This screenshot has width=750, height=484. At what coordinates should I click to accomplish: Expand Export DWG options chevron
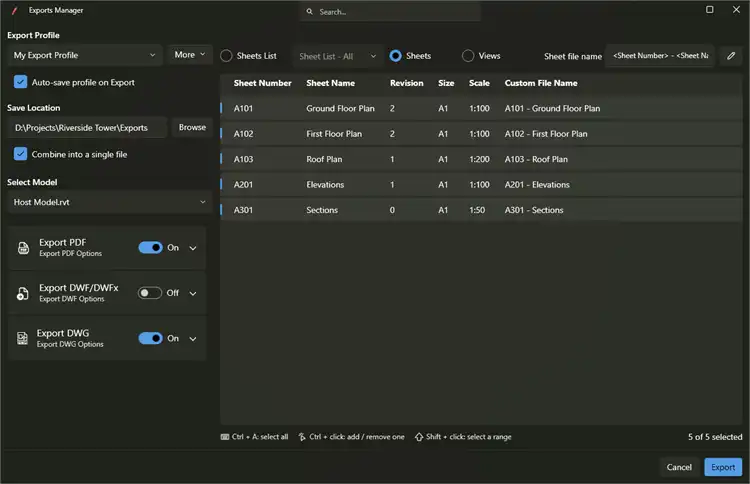193,339
